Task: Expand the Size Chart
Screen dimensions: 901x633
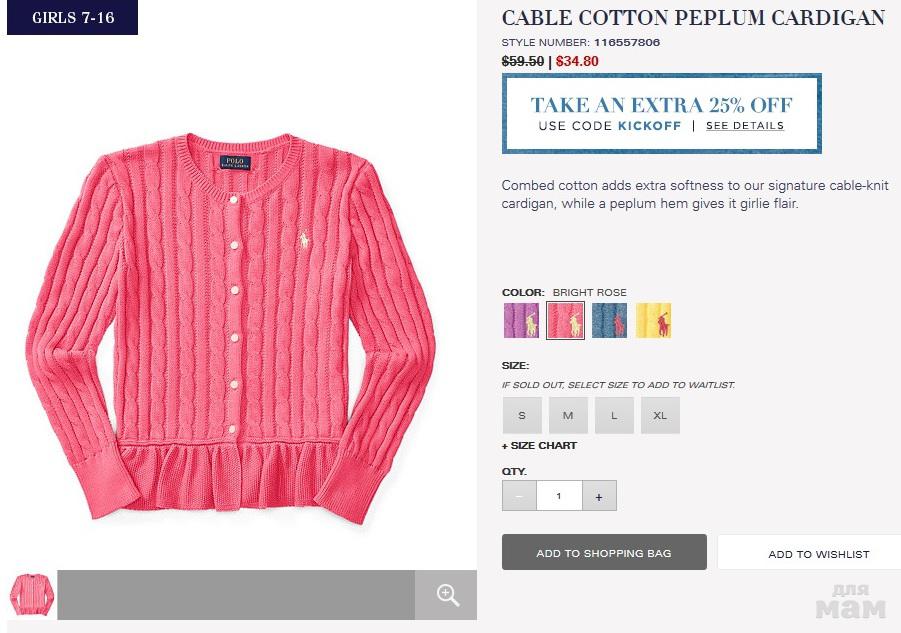Action: click(539, 446)
